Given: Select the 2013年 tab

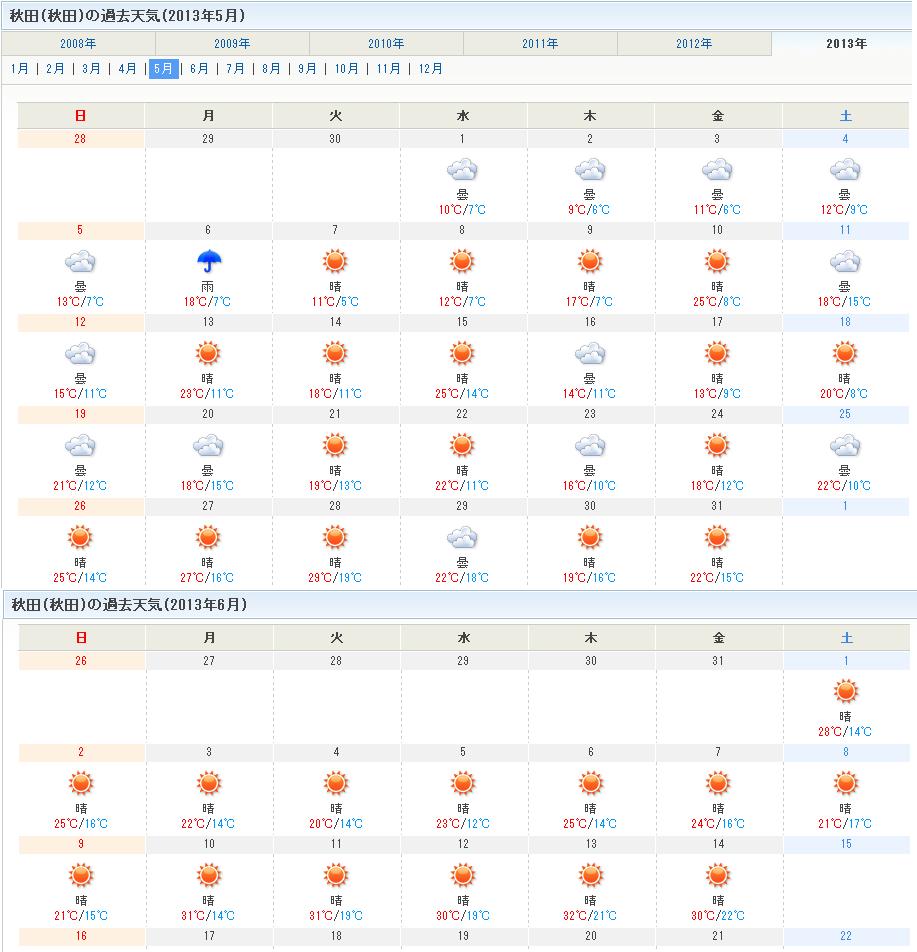Looking at the screenshot, I should coord(847,44).
